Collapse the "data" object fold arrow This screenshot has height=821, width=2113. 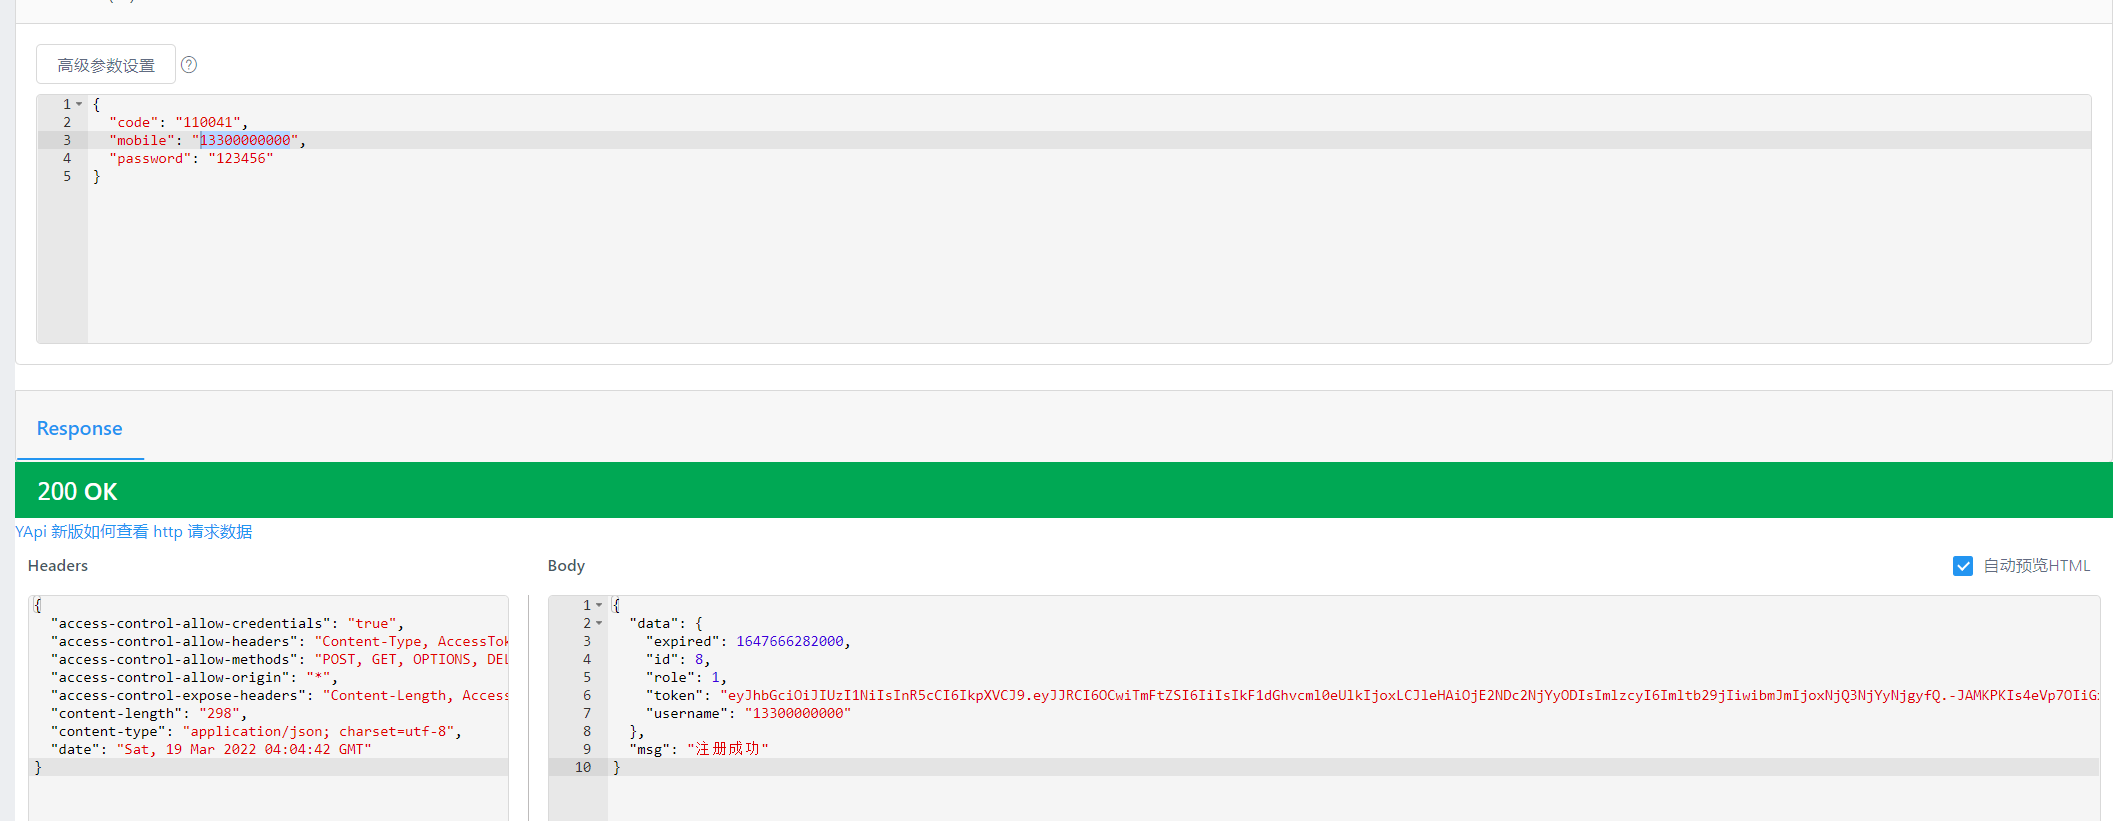coord(599,623)
